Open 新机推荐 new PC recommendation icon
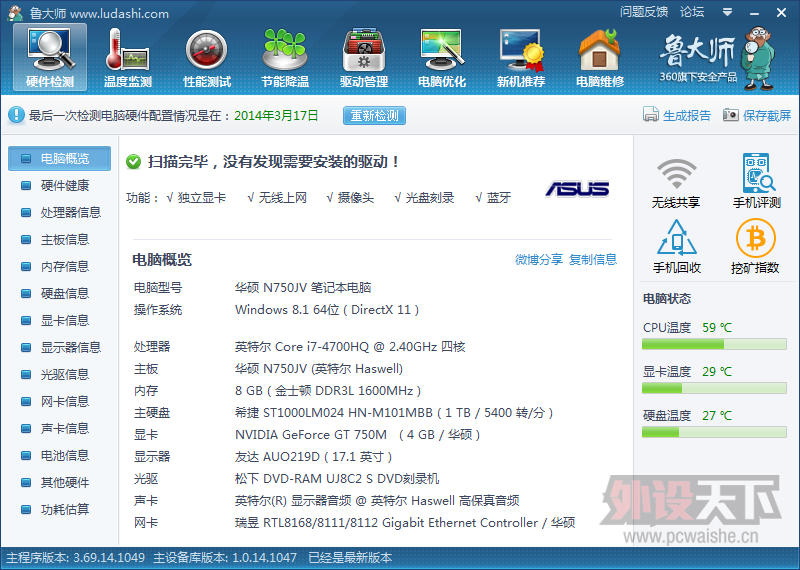 (521, 57)
